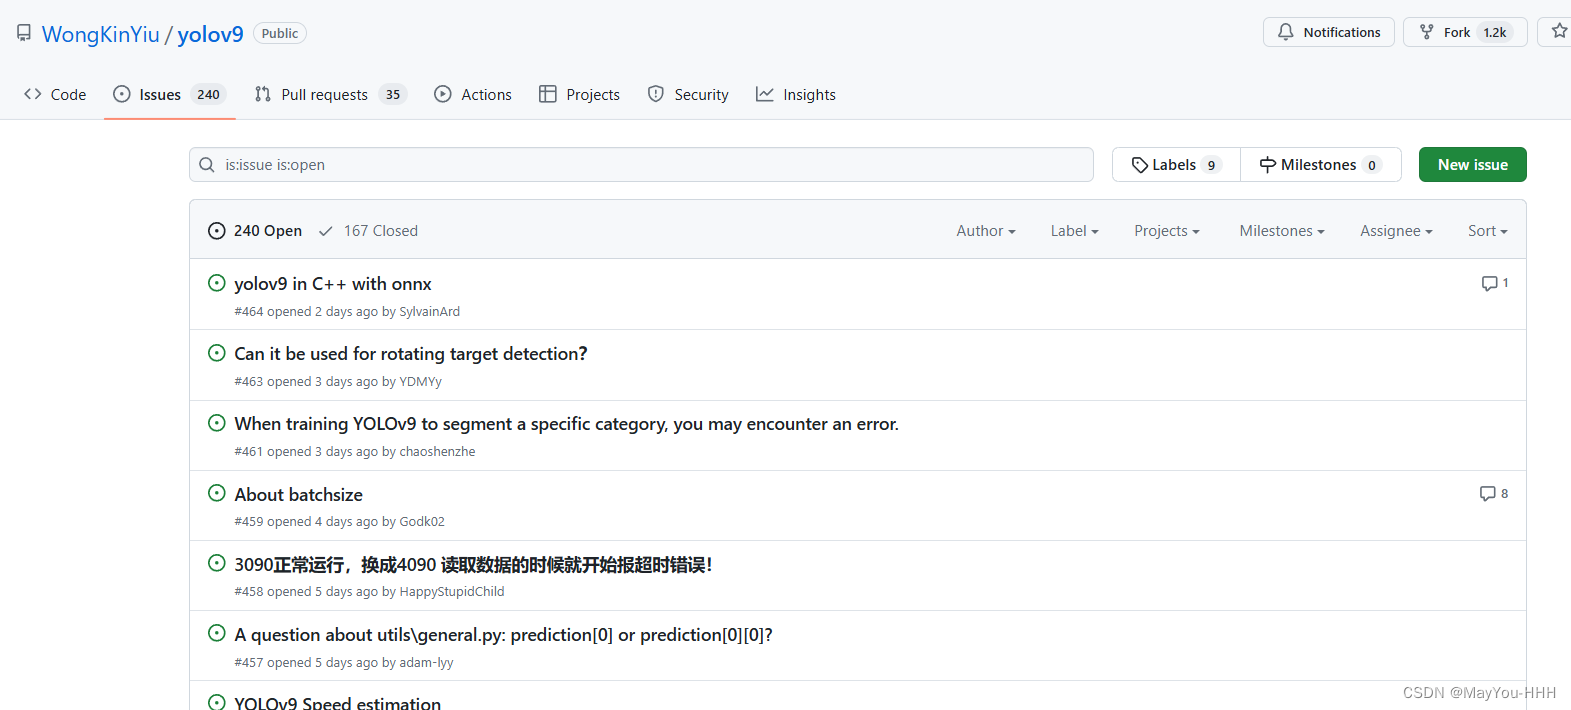The image size is (1571, 710).
Task: Click the open-issue icon beside 'Can it be used for rotating target detection?'
Action: click(216, 353)
